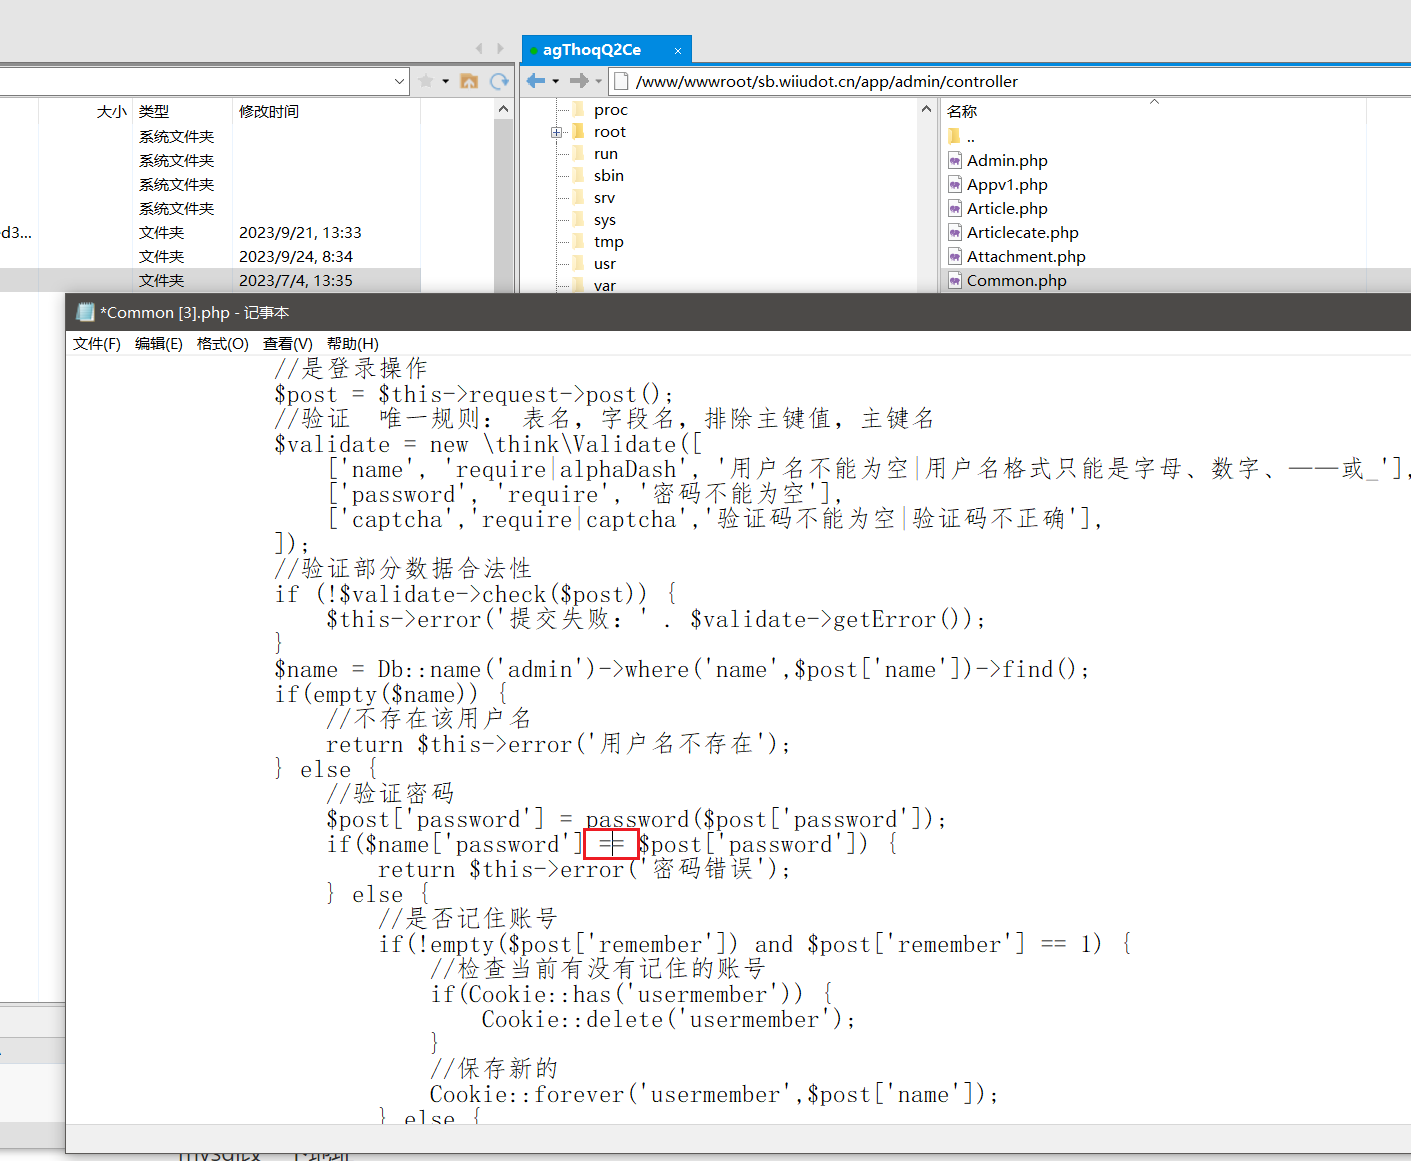Click the Appv1.php file icon
The height and width of the screenshot is (1161, 1411).
coord(955,184)
